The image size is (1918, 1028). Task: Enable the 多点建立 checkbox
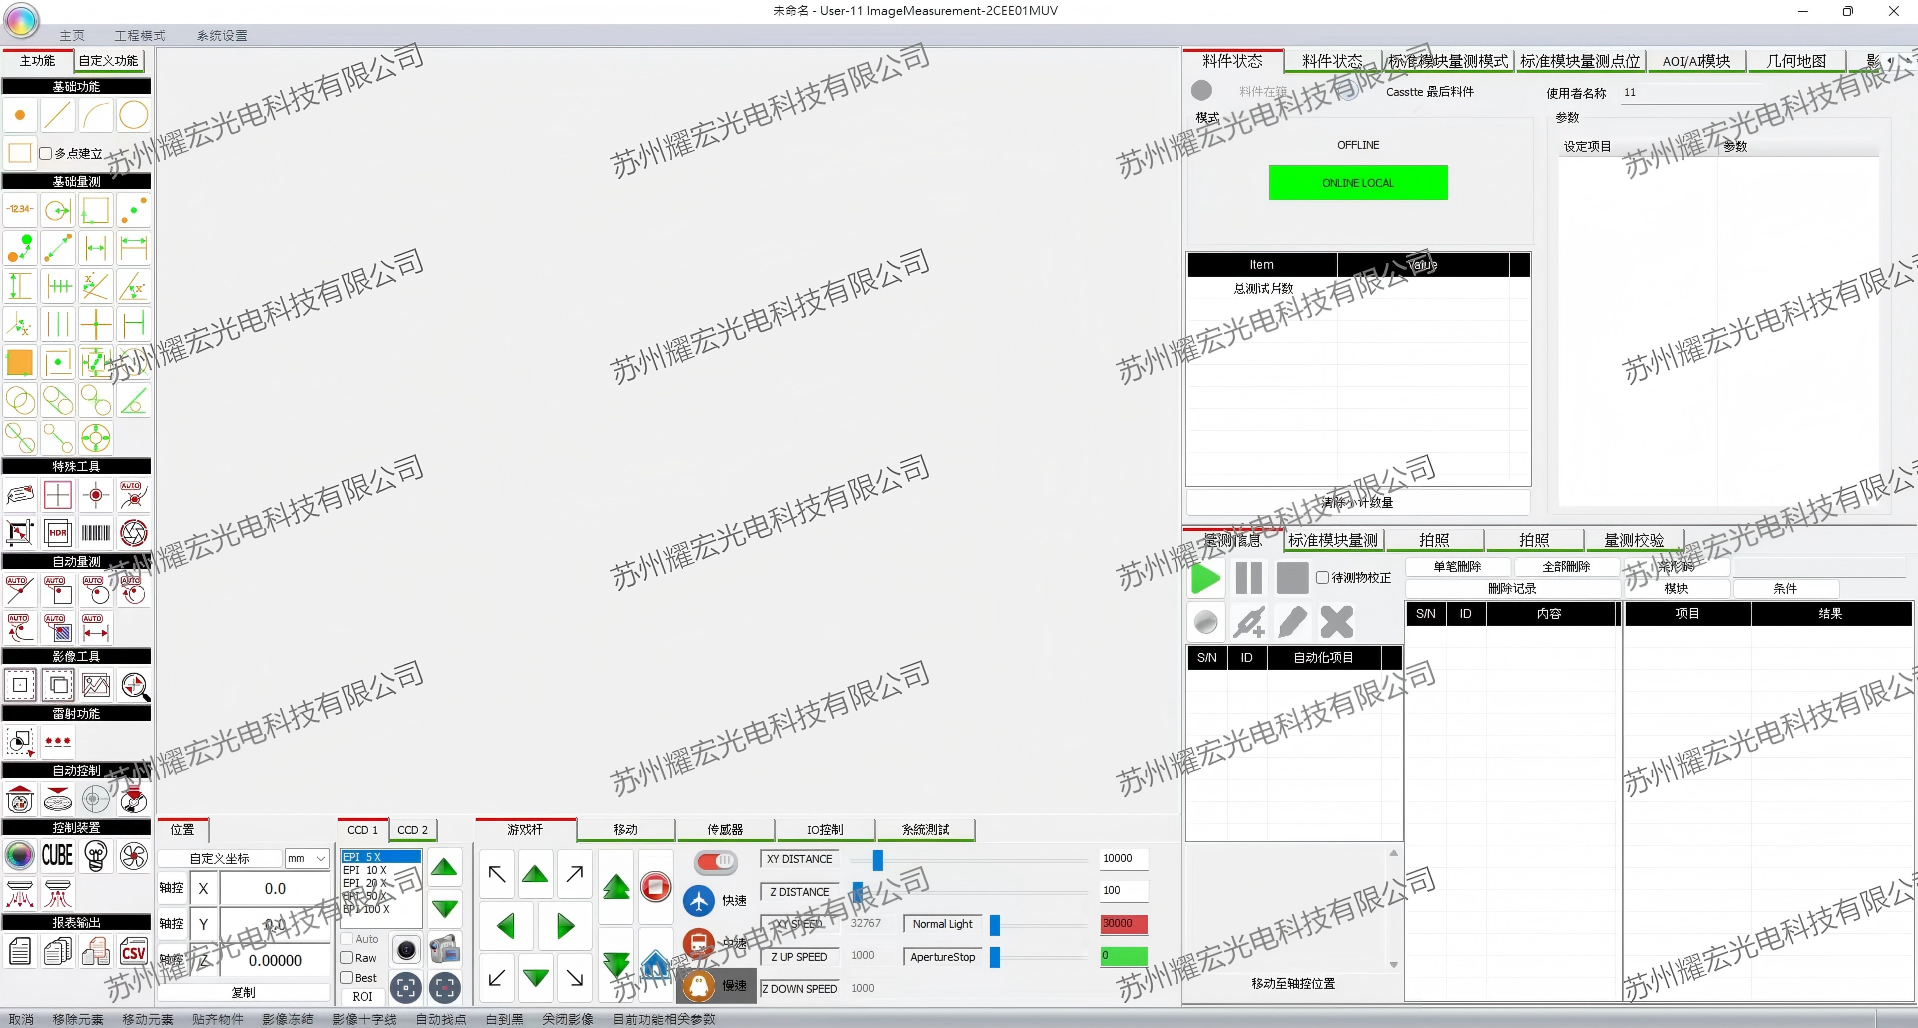[46, 154]
